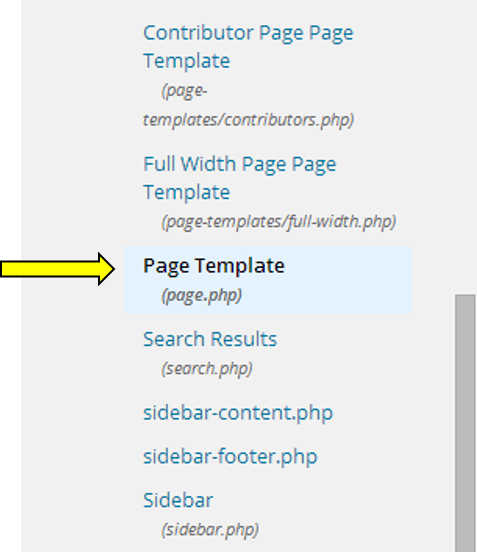Click the page-templates/contributors.php filename text
The image size is (477, 552).
coord(248,106)
